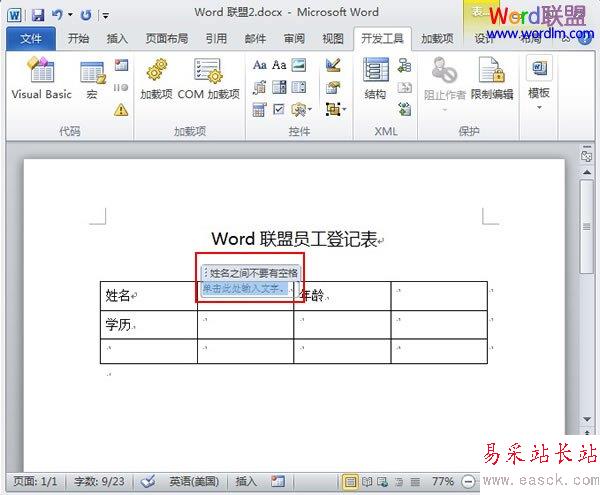Insert Combo Box content control
Image resolution: width=600 pixels, height=495 pixels.
click(279, 88)
